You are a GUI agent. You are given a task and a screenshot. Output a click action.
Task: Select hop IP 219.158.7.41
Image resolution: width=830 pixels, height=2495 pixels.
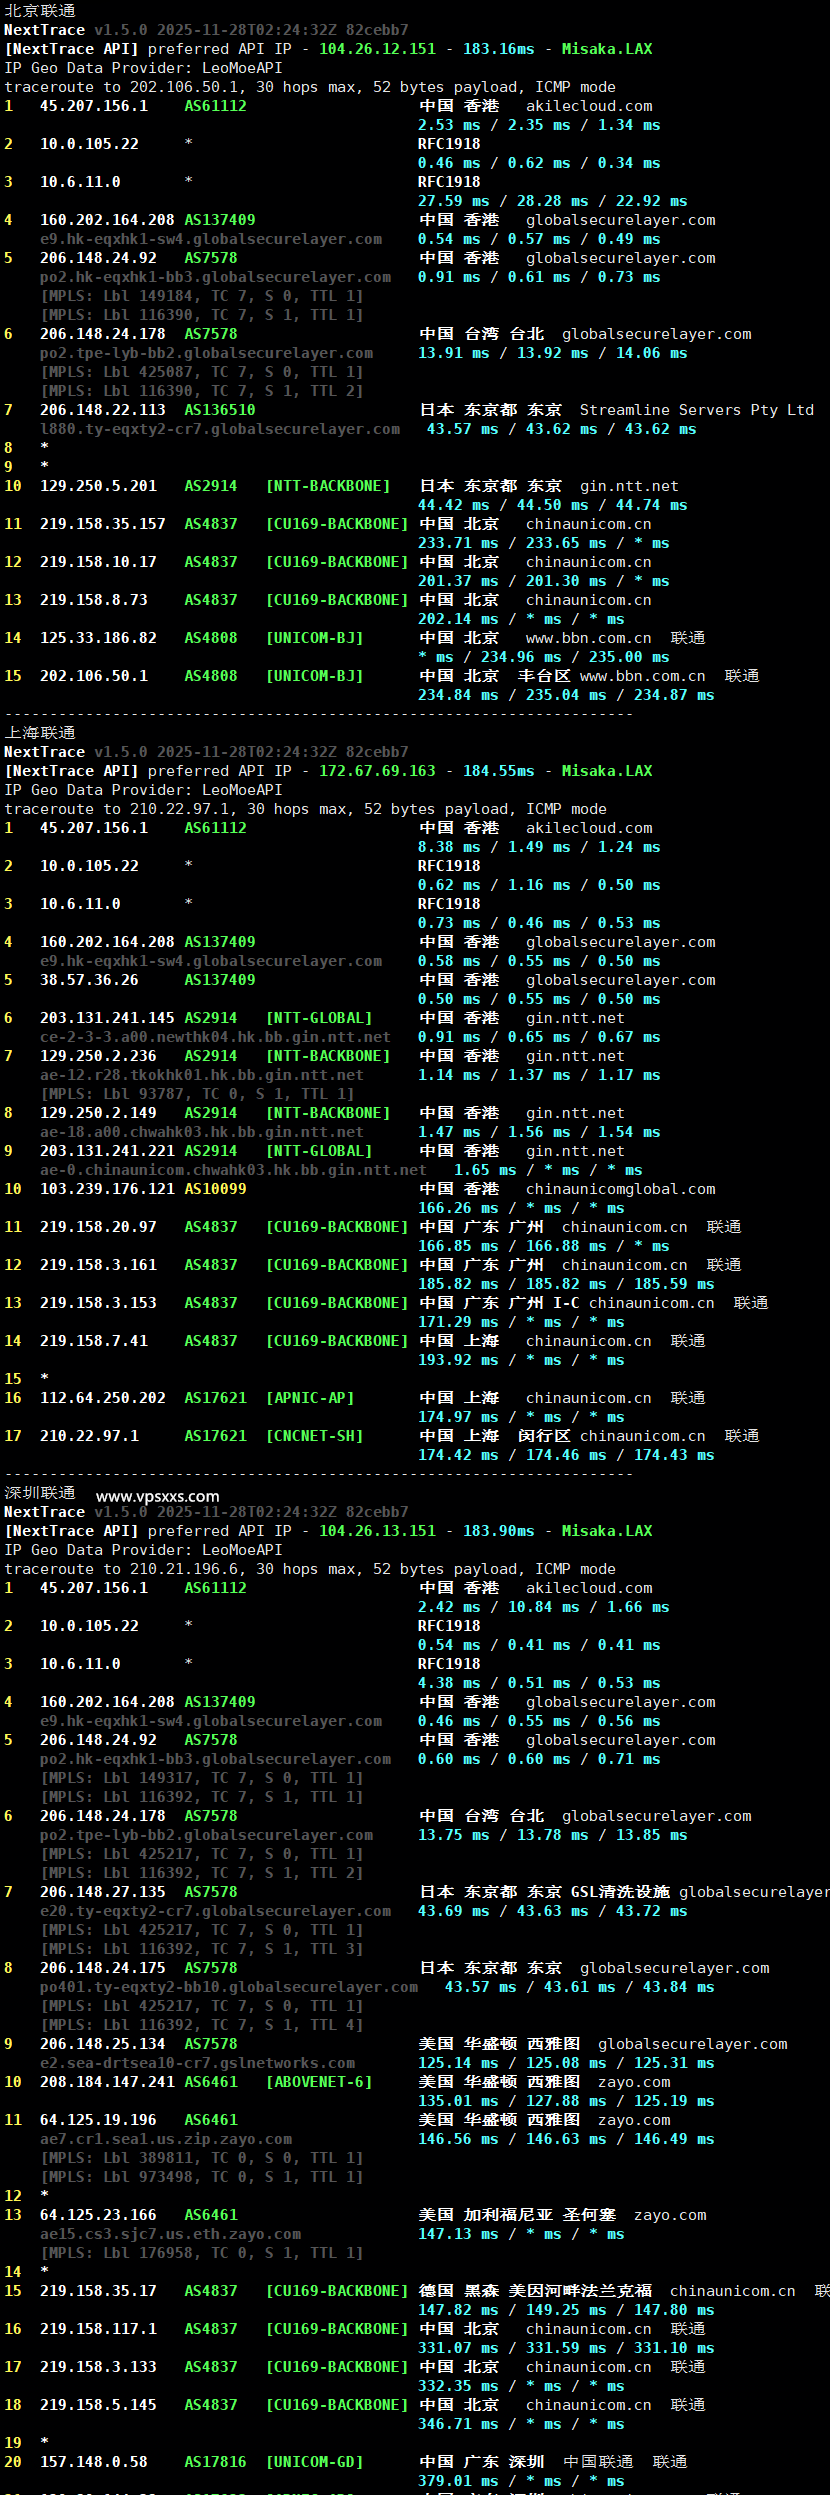coord(94,1341)
